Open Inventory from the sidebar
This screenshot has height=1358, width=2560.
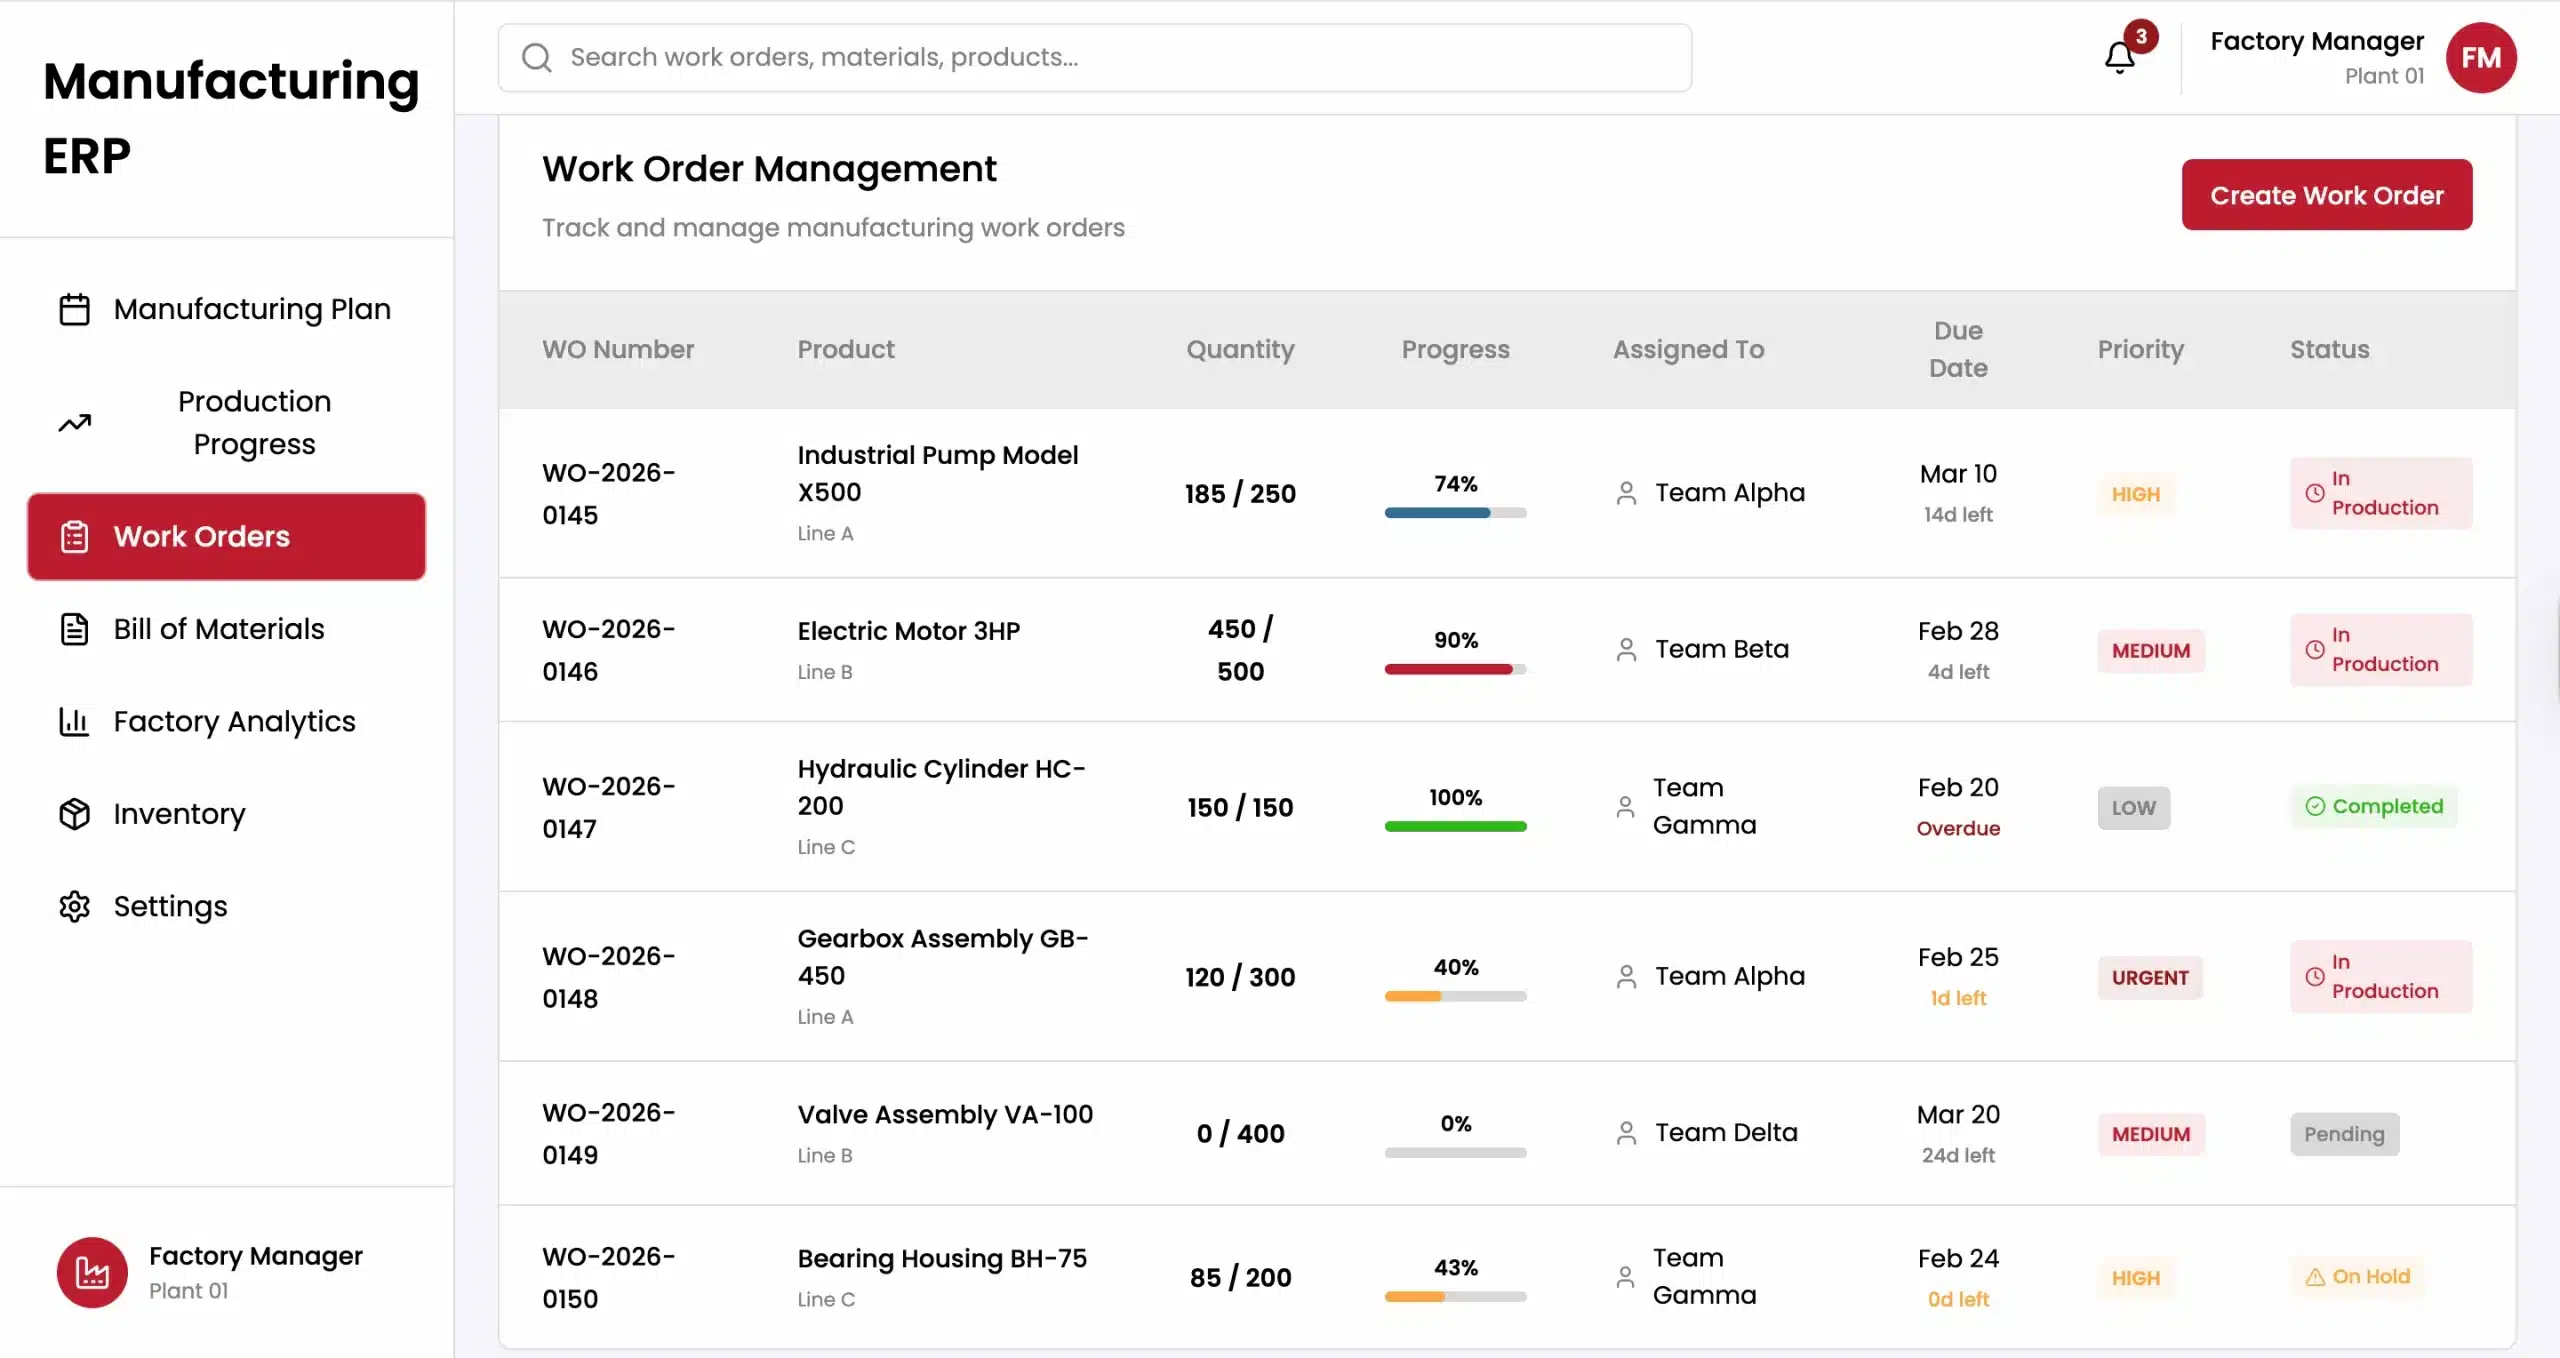point(179,814)
